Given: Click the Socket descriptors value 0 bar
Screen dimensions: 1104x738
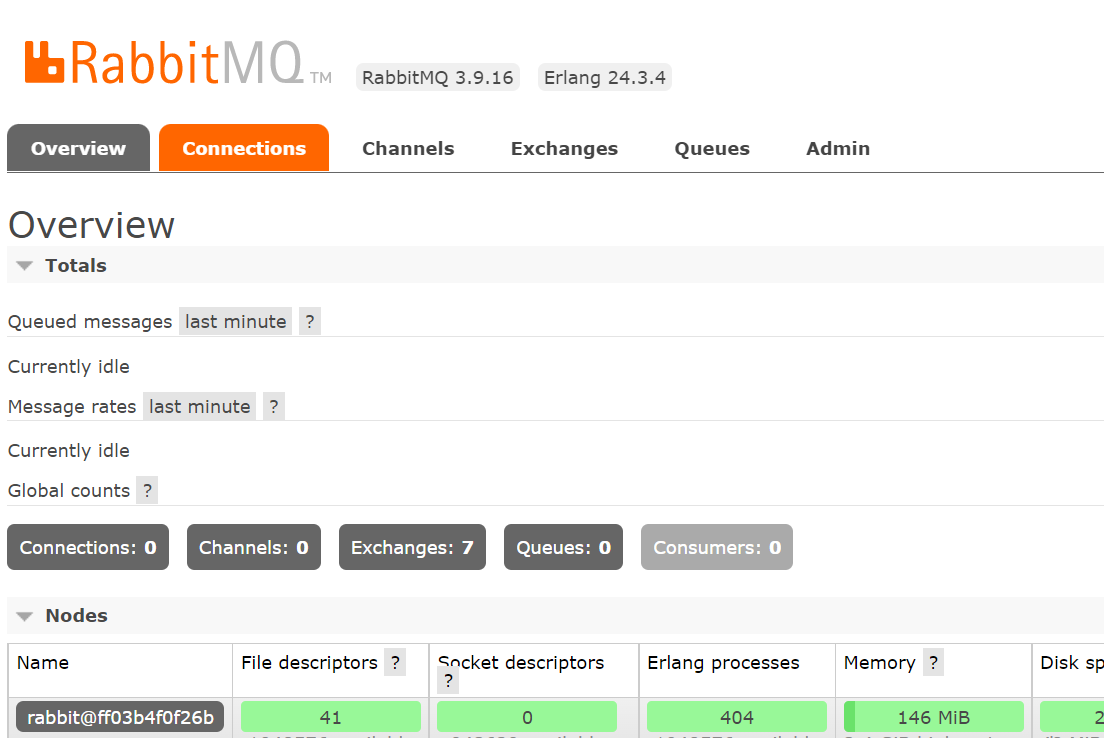Looking at the screenshot, I should coord(527,717).
